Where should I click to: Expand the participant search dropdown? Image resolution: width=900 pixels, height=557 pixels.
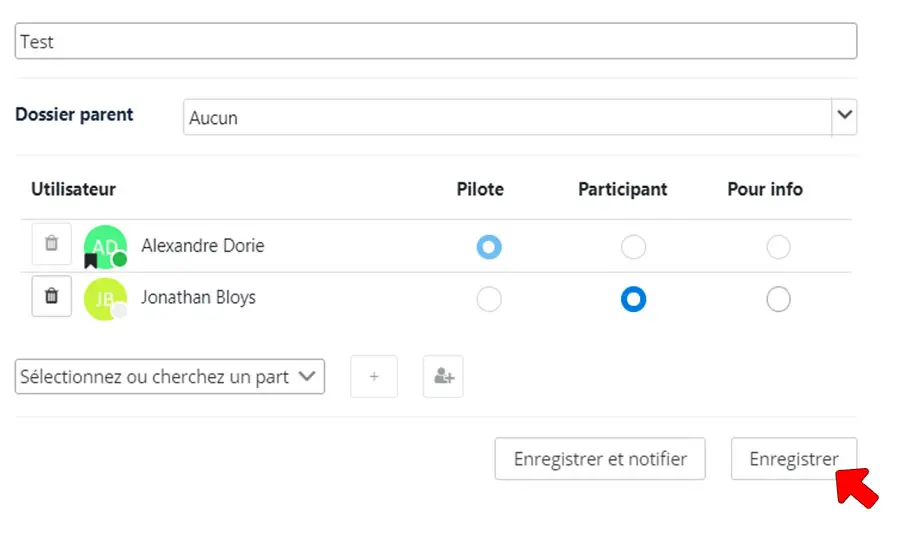(x=170, y=377)
